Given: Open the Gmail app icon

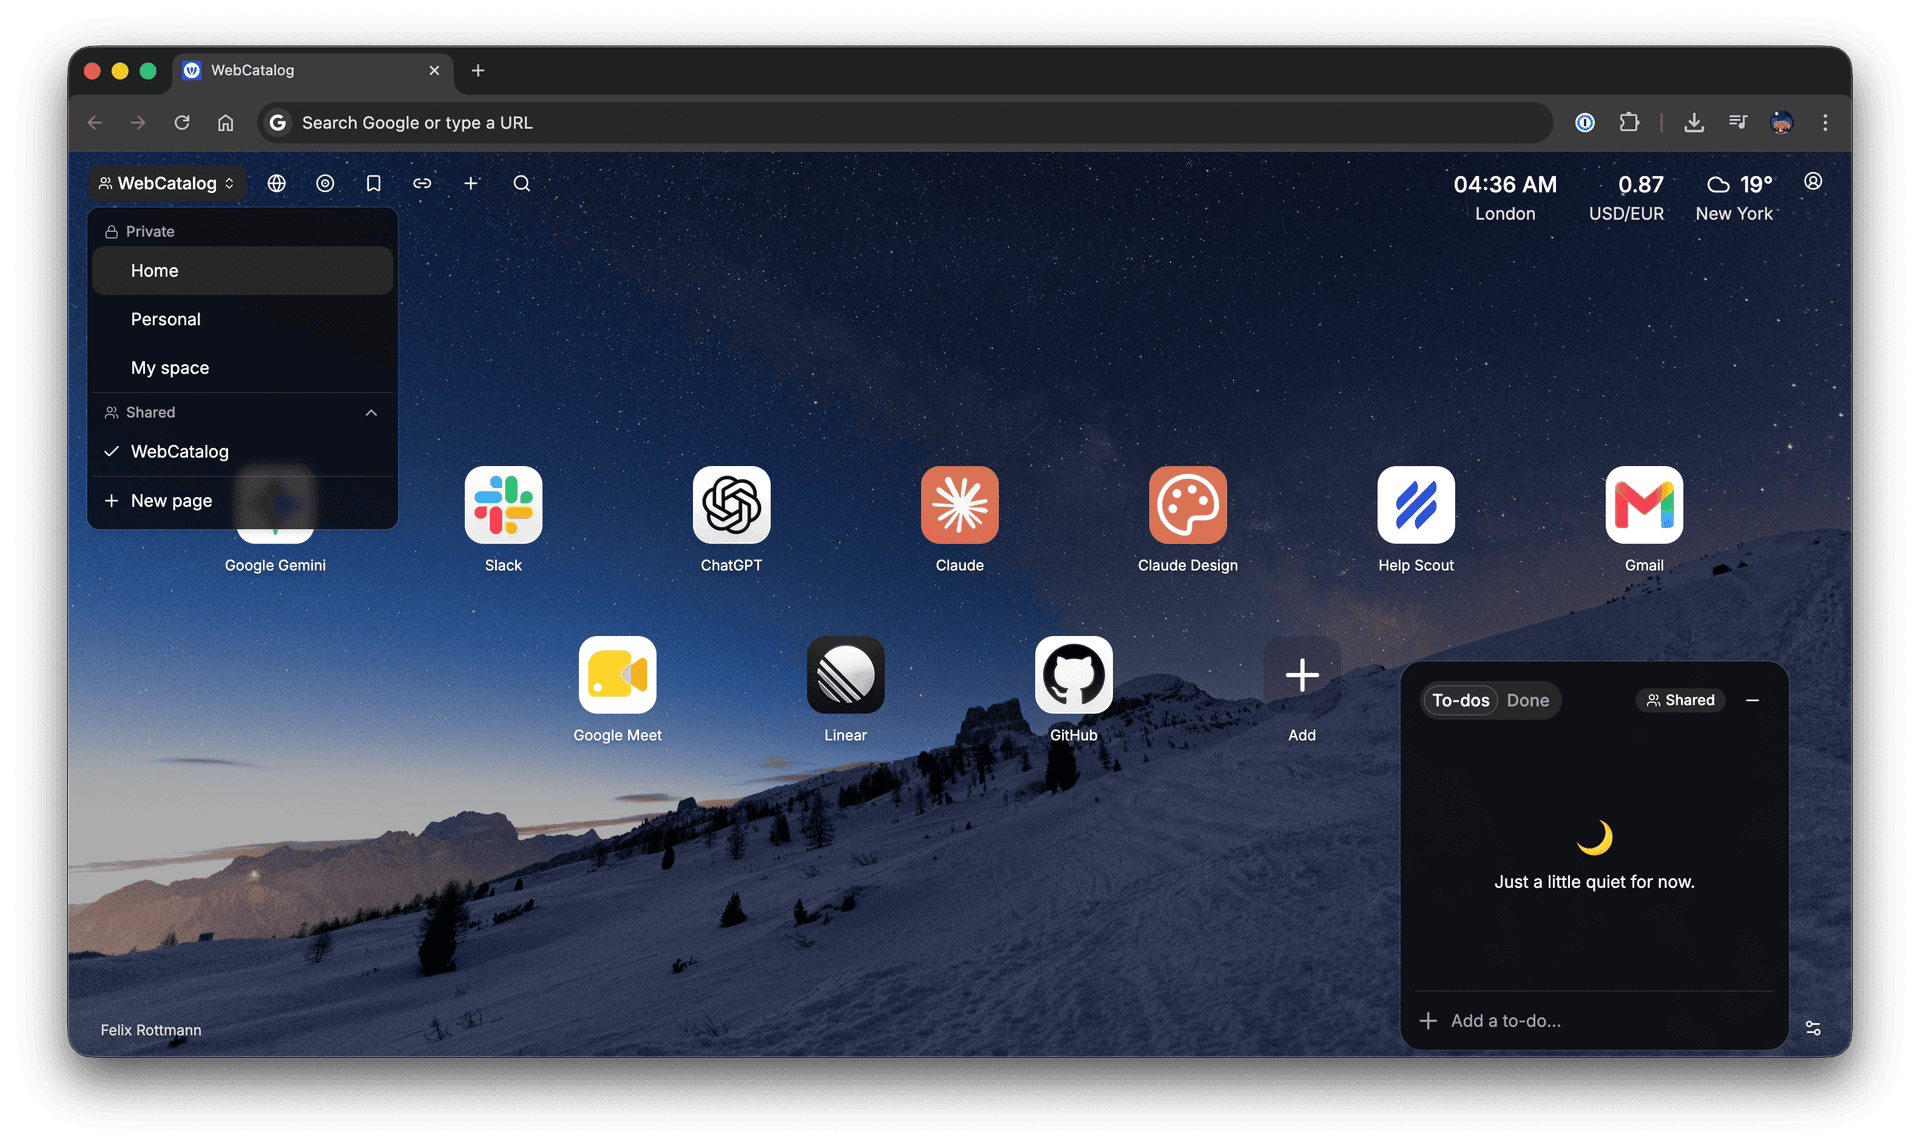Looking at the screenshot, I should point(1644,505).
